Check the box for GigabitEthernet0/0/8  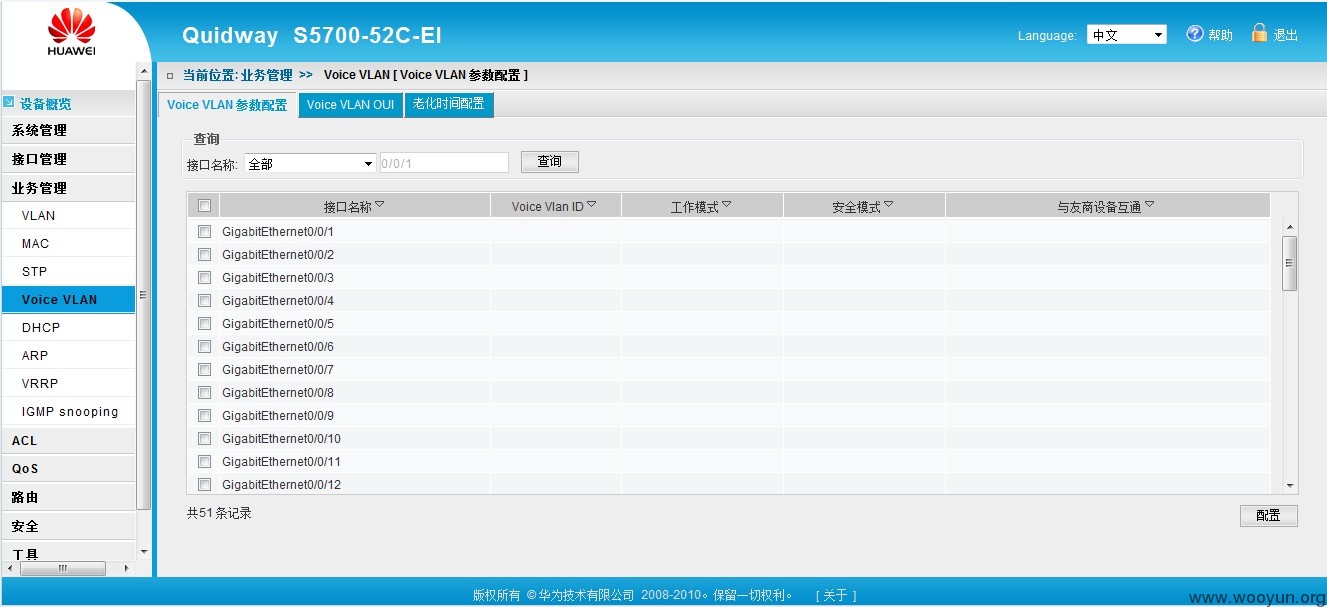(x=204, y=393)
